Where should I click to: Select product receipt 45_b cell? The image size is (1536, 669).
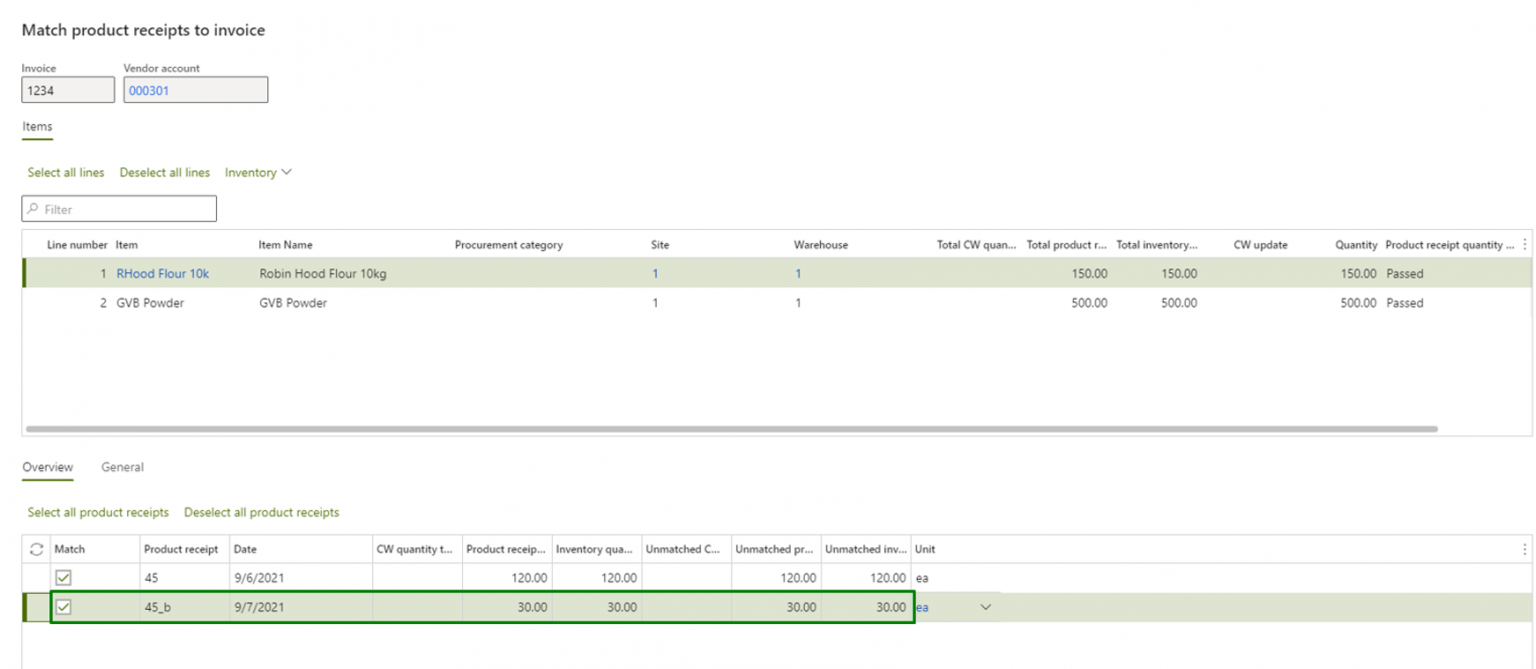[x=184, y=607]
